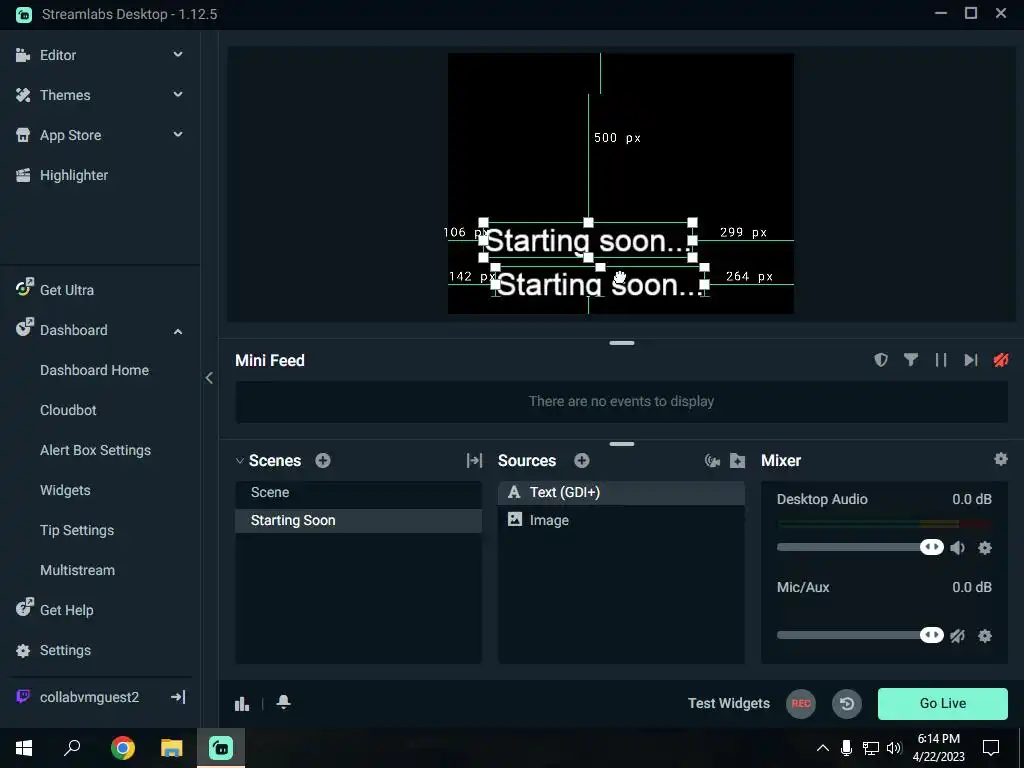
Task: Open the scene transitions icon
Action: tap(475, 460)
